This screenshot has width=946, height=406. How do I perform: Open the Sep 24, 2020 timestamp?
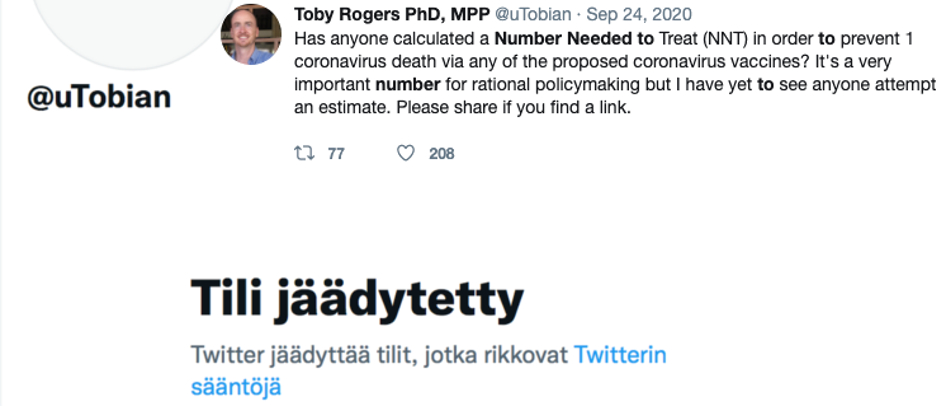pyautogui.click(x=639, y=14)
